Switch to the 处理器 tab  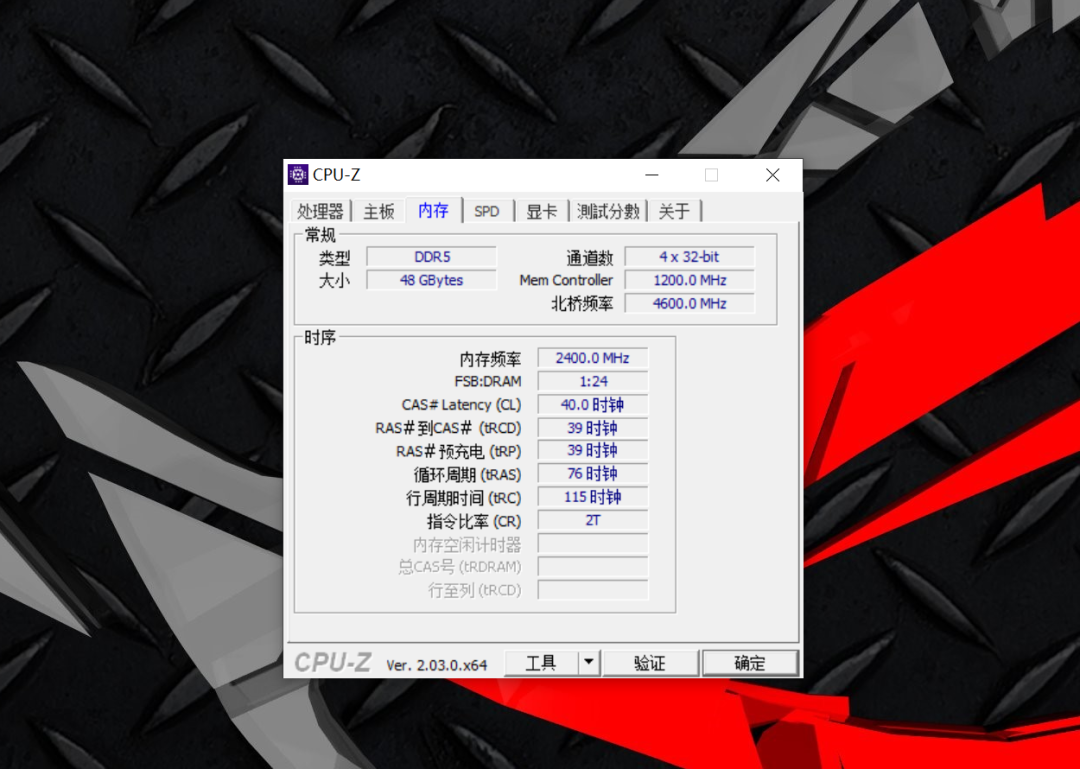(x=321, y=211)
